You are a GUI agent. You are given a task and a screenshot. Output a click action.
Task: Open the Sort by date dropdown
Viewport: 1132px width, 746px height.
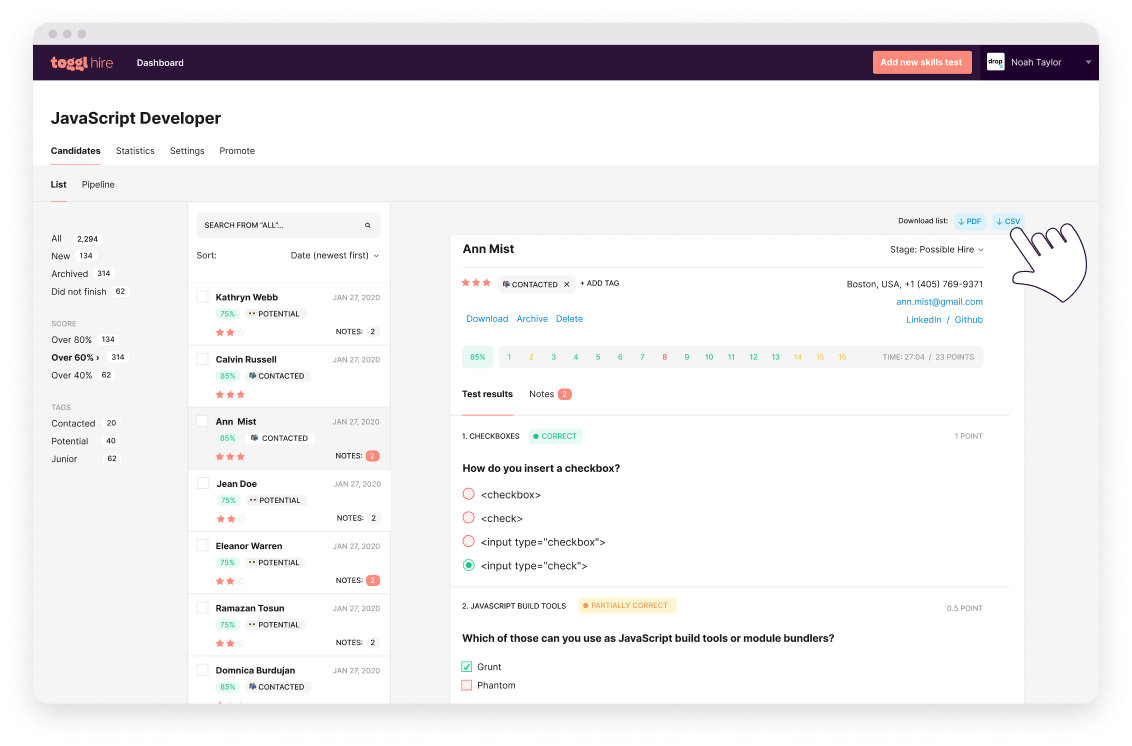(x=335, y=256)
